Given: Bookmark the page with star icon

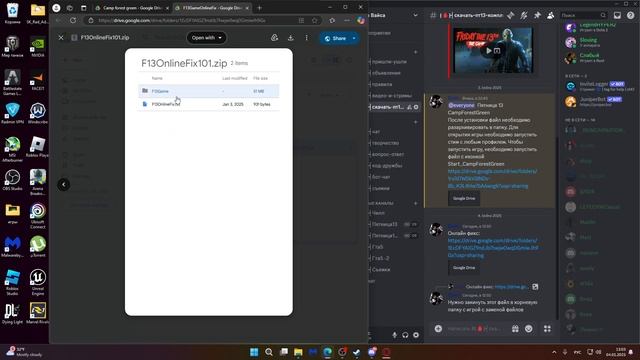Looking at the screenshot, I should point(314,20).
